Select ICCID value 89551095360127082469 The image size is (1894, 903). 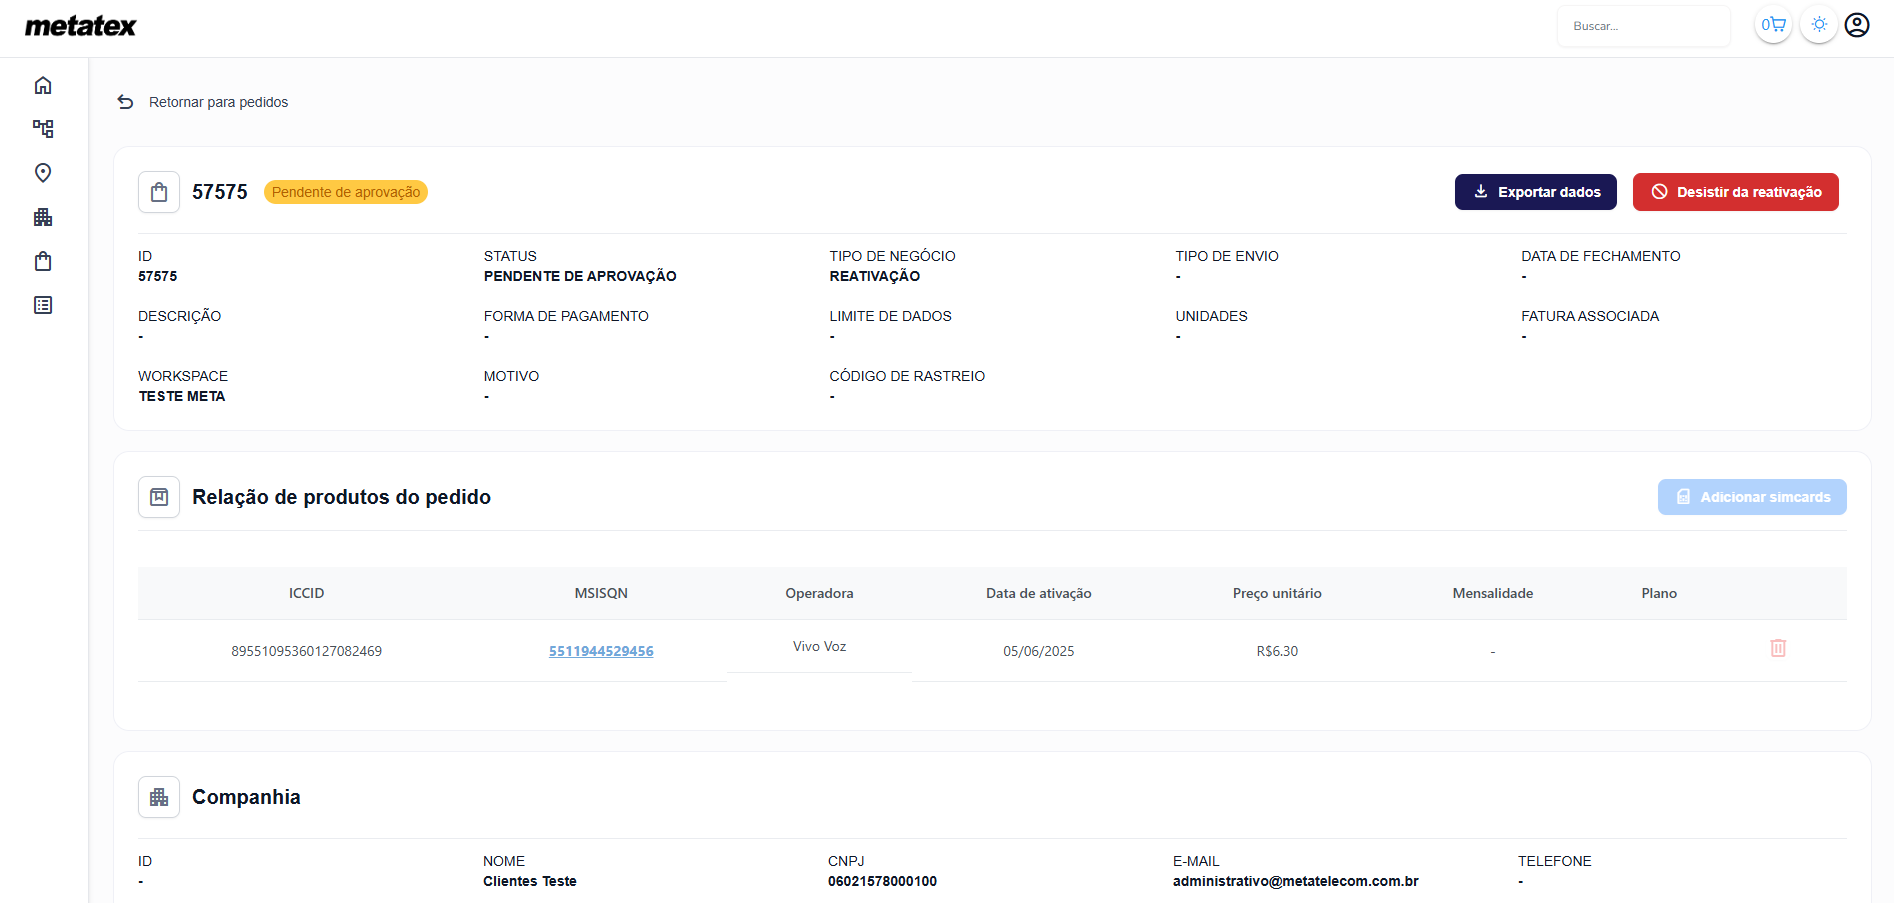pyautogui.click(x=307, y=651)
